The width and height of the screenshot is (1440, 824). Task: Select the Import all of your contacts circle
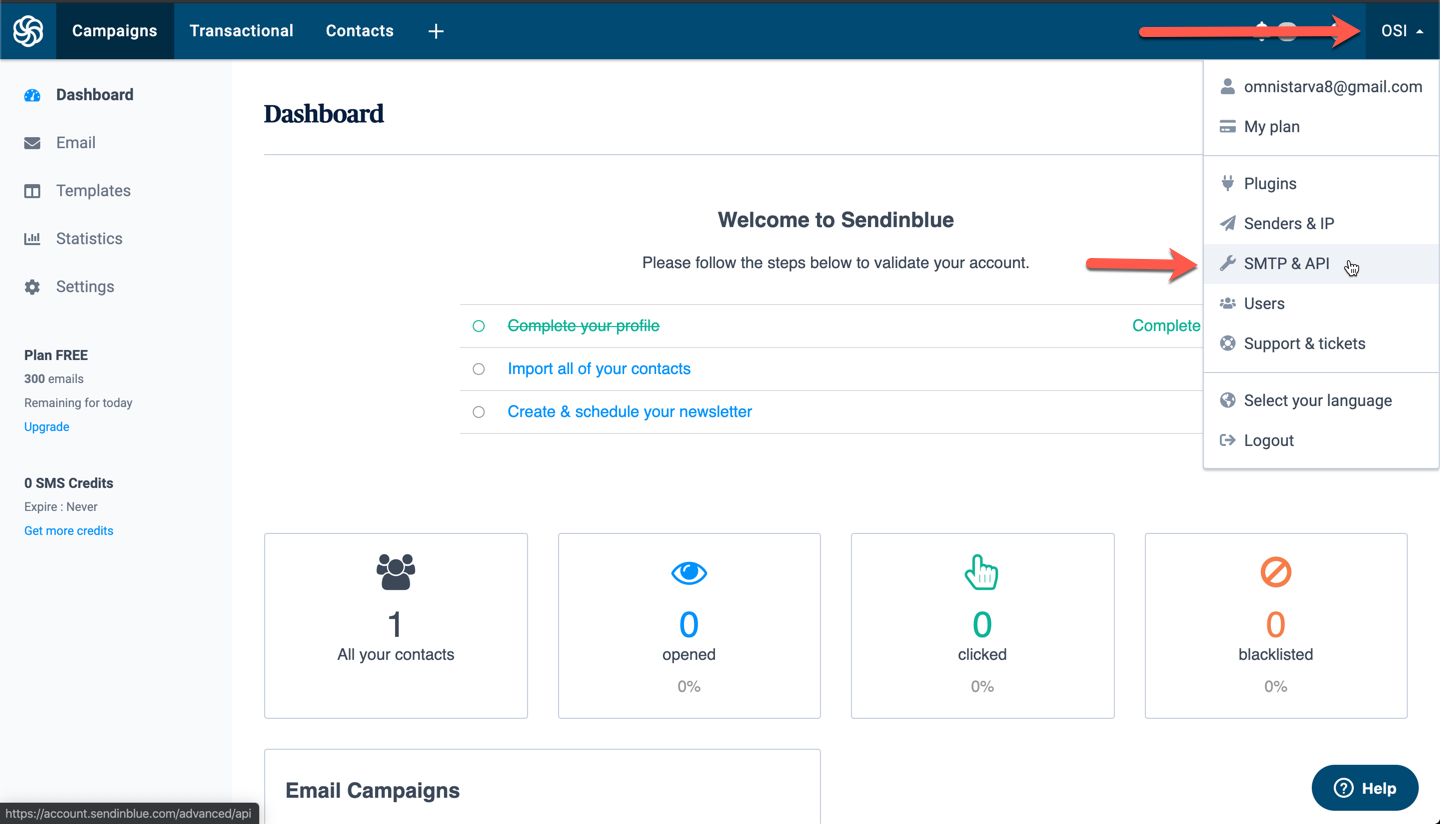pyautogui.click(x=479, y=369)
